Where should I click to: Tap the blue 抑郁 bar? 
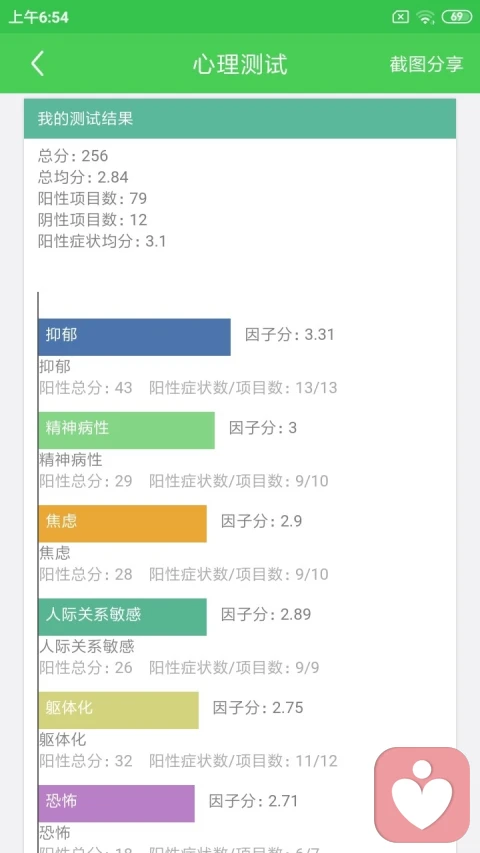point(134,337)
